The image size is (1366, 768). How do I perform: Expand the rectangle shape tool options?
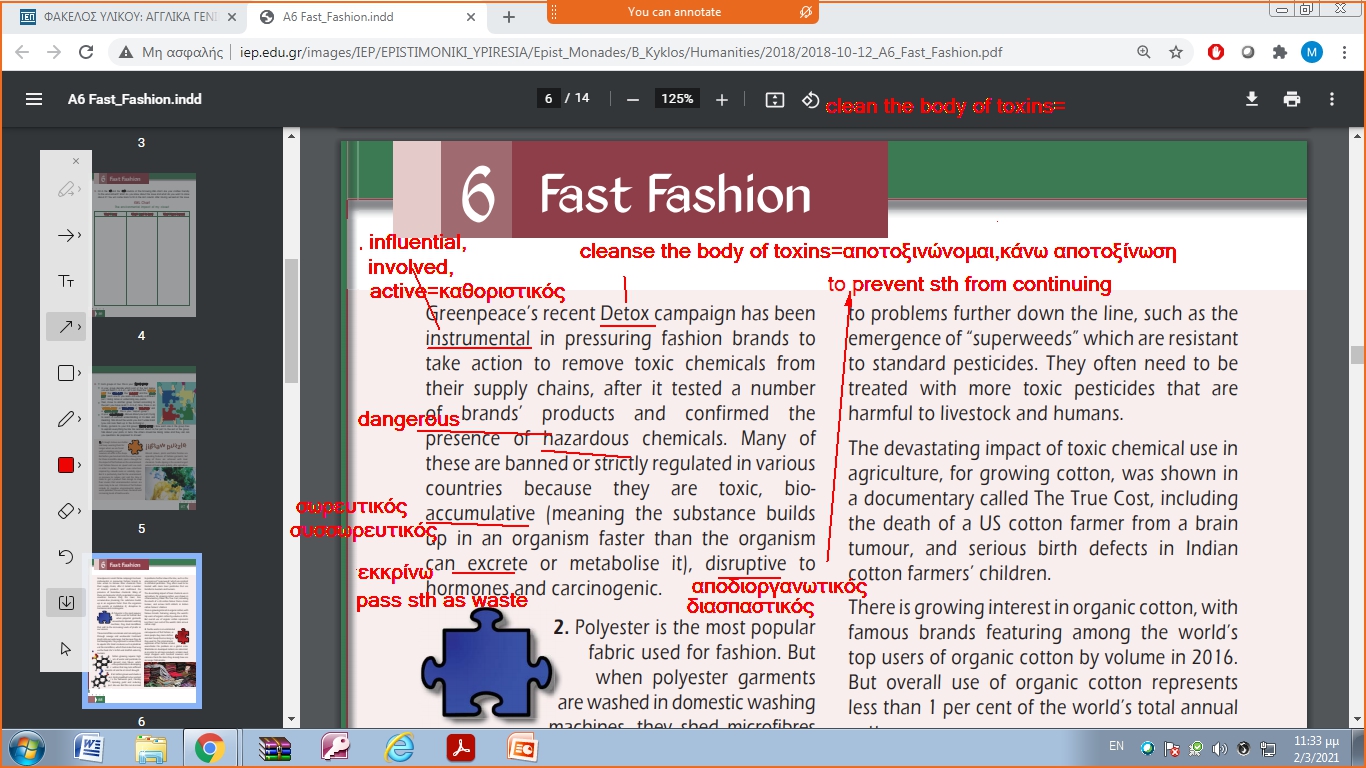click(x=79, y=373)
